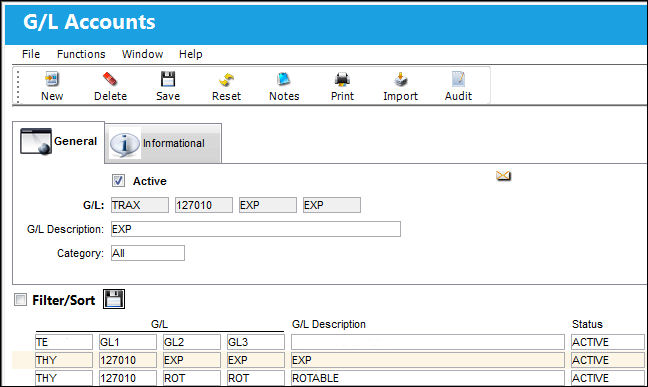Click the G/L Description column header
The image size is (648, 387).
[x=329, y=324]
